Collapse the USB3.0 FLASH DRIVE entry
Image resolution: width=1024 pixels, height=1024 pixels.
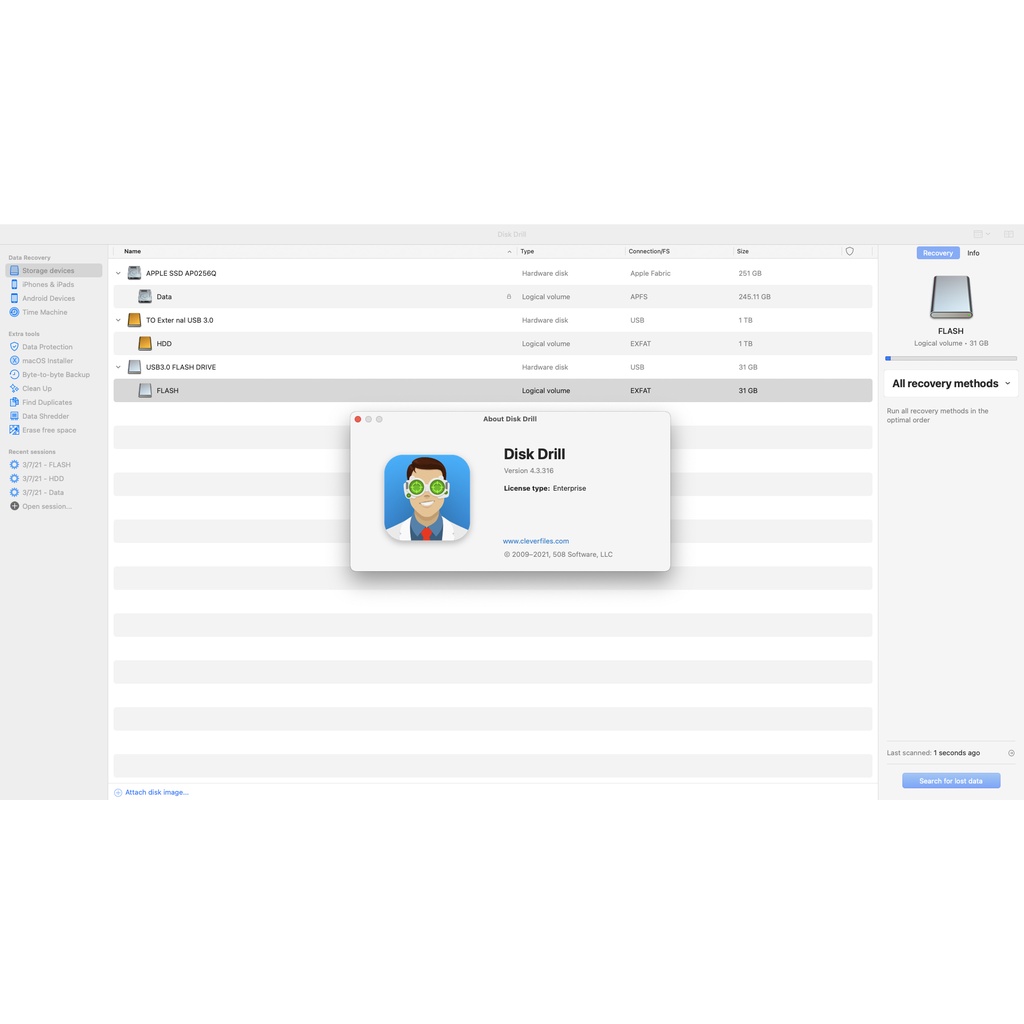(118, 367)
